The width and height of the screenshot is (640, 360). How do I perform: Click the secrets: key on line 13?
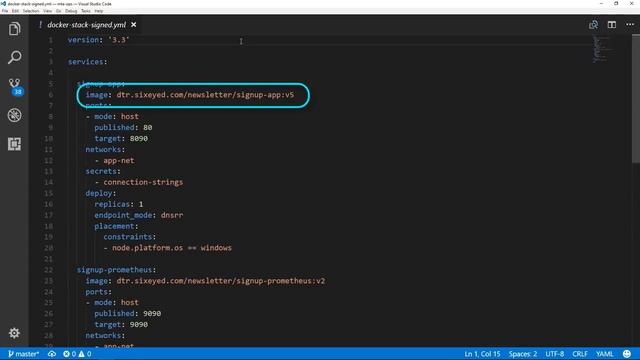pos(103,171)
